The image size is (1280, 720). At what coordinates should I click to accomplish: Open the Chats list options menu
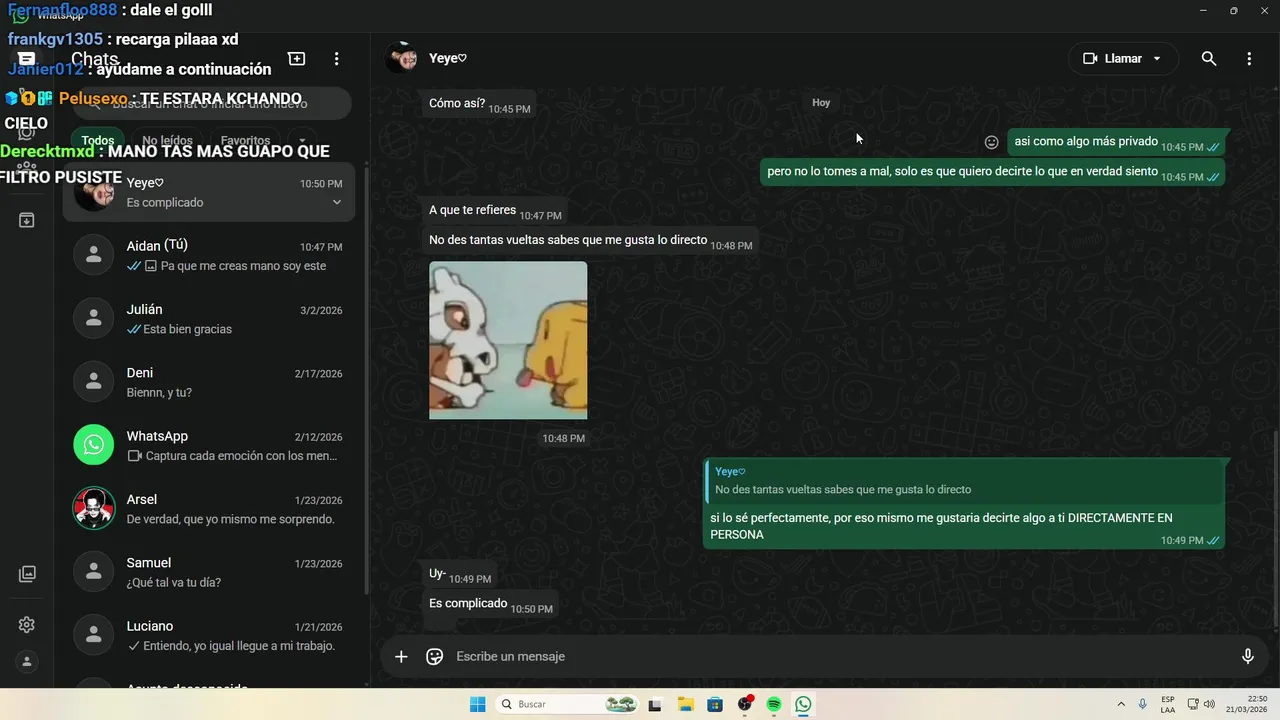tap(337, 59)
